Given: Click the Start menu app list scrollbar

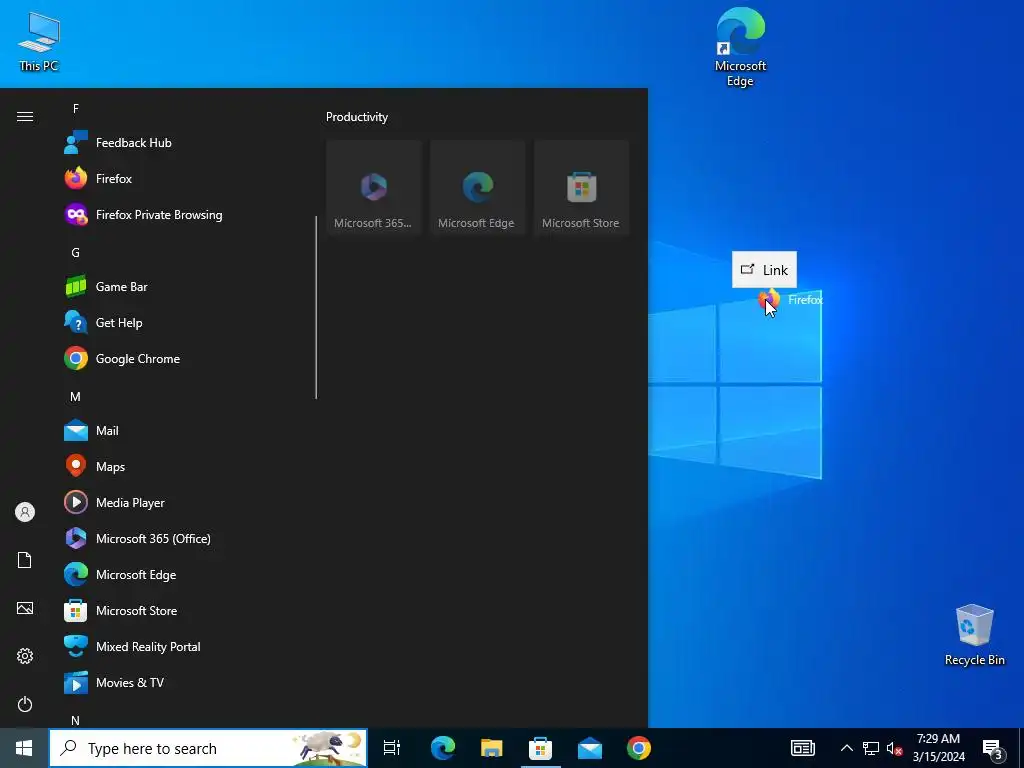Looking at the screenshot, I should [x=316, y=307].
